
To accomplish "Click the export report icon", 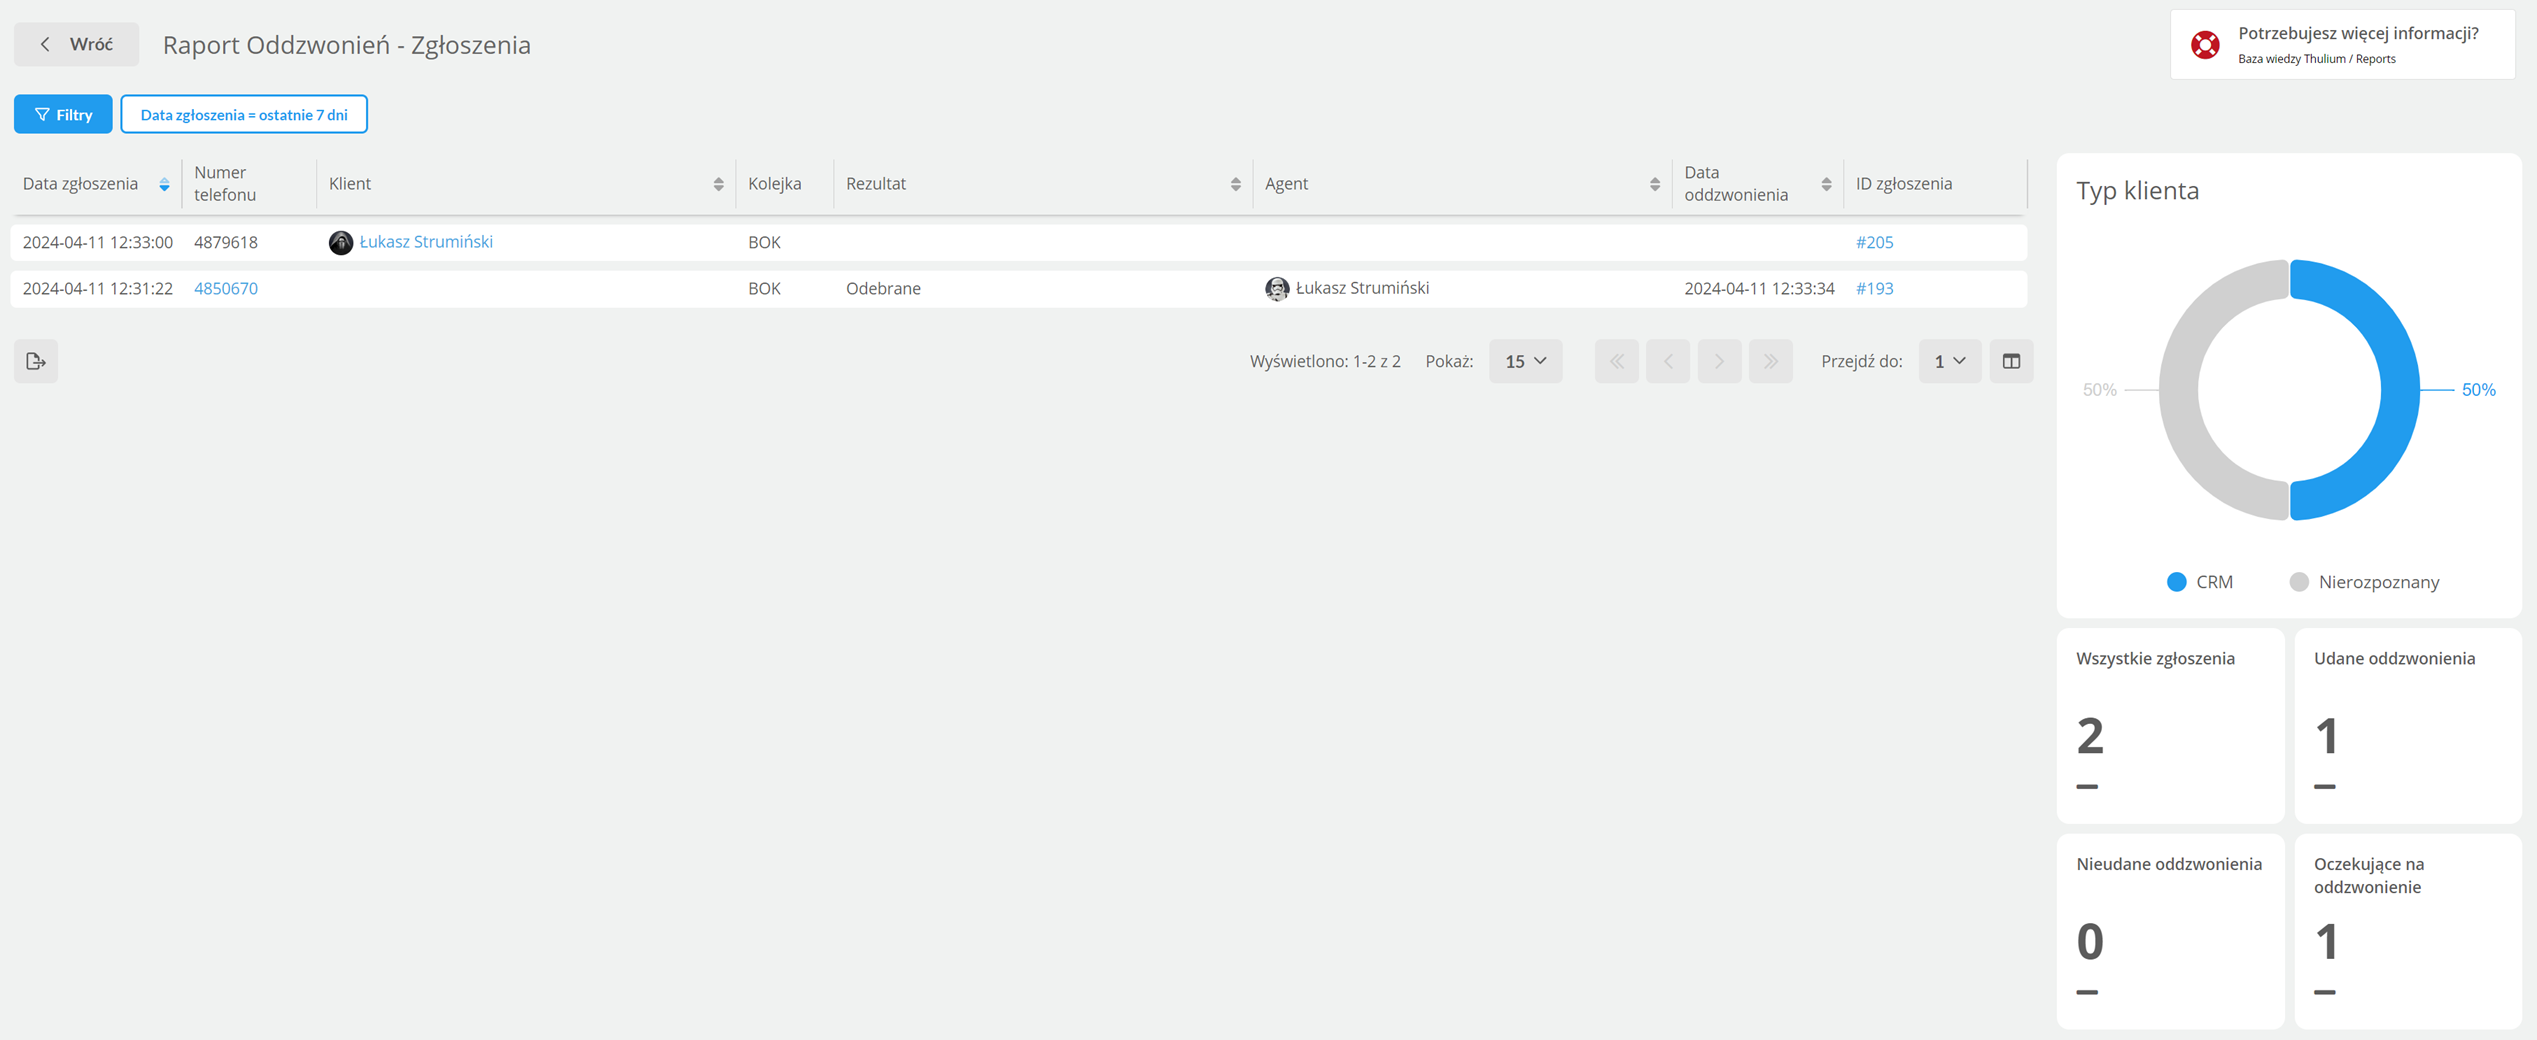I will [x=36, y=361].
